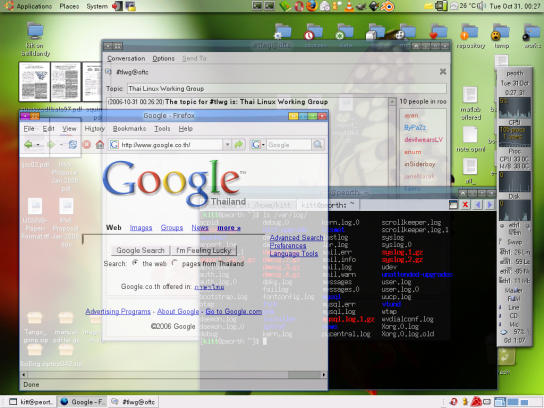
Task: Click the weather applet showing 26 °C
Action: [x=463, y=6]
